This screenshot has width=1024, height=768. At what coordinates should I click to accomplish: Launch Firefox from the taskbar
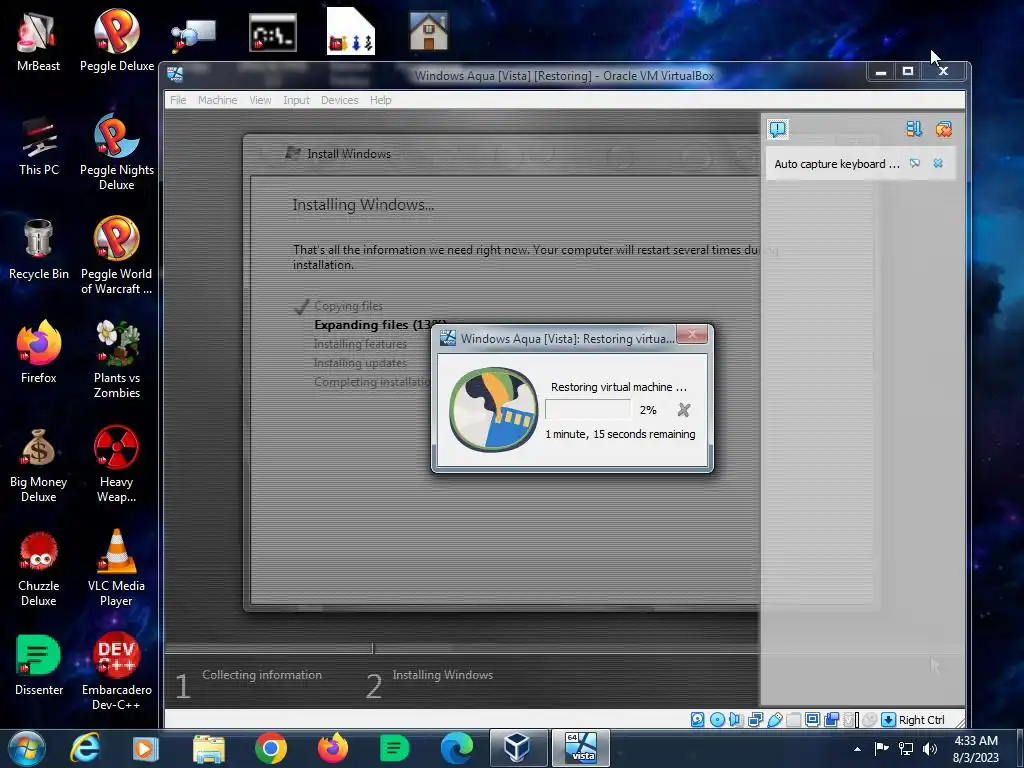pos(333,748)
